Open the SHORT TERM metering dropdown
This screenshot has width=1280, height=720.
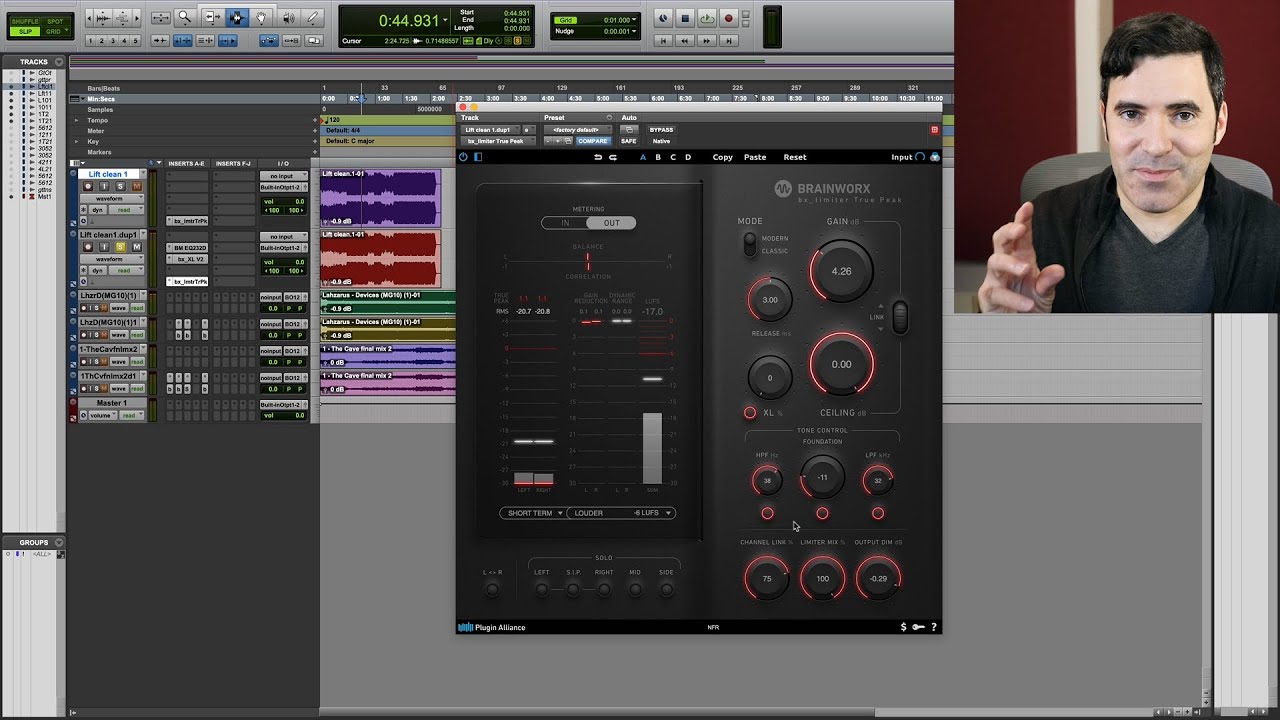coord(534,513)
